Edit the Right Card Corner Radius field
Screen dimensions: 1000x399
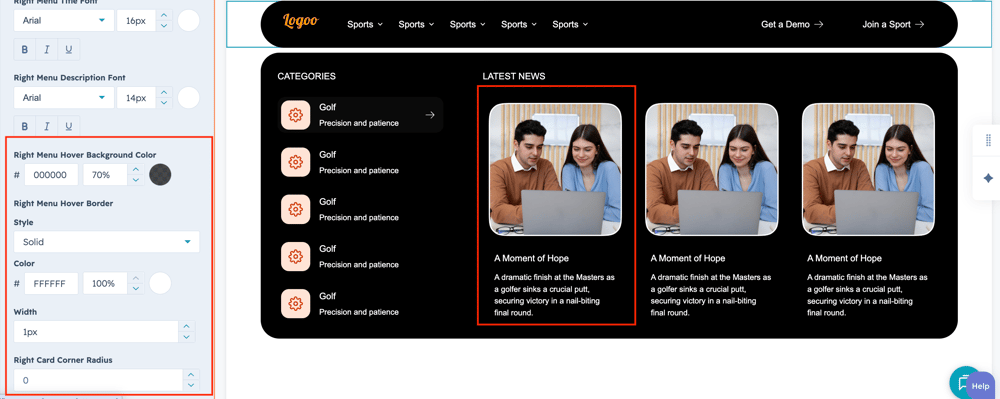[x=98, y=381]
